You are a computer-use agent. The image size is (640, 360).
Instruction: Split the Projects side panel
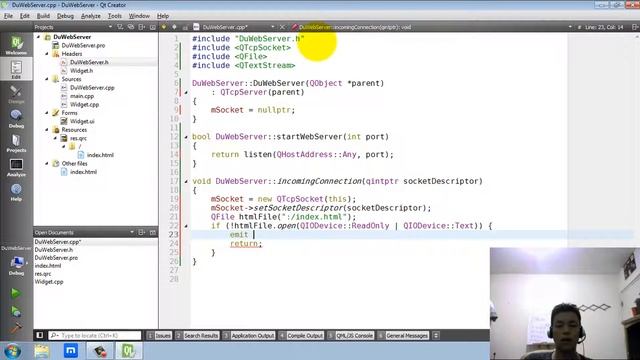click(142, 27)
